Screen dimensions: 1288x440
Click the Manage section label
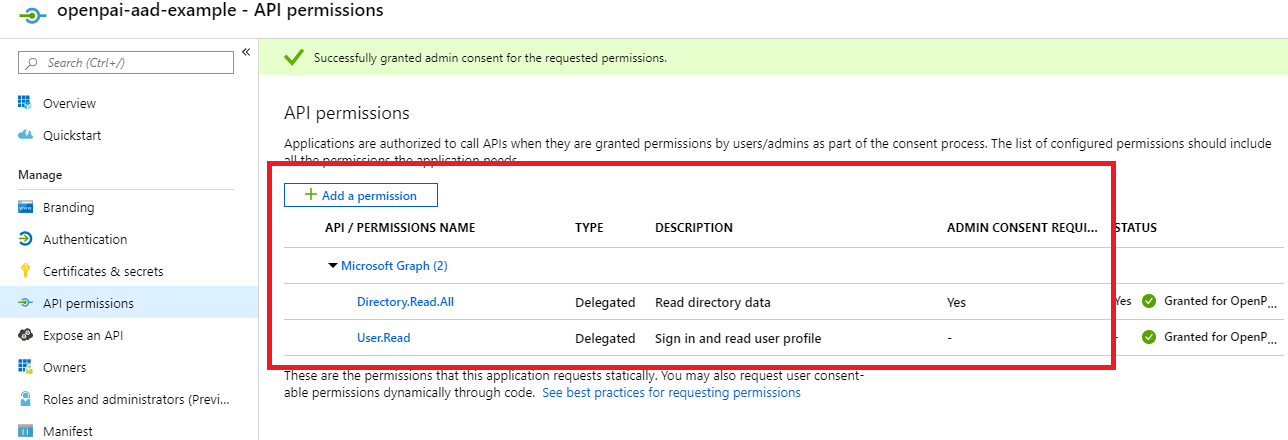tap(40, 175)
